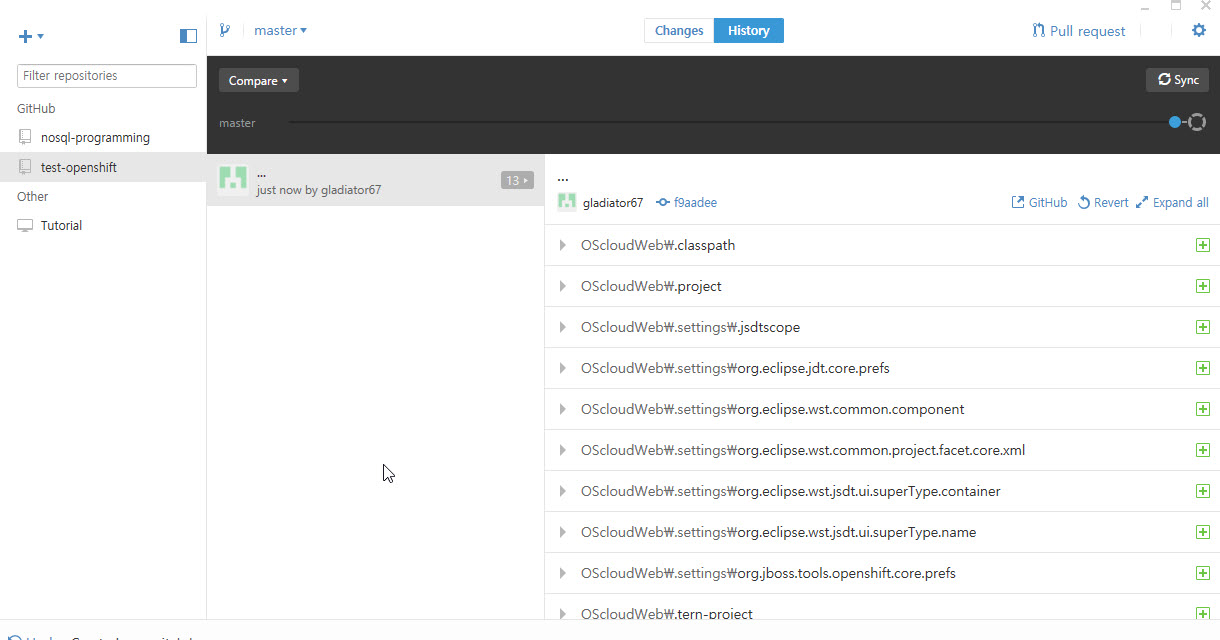The height and width of the screenshot is (640, 1220).
Task: Click the add repository plus icon
Action: coord(27,37)
